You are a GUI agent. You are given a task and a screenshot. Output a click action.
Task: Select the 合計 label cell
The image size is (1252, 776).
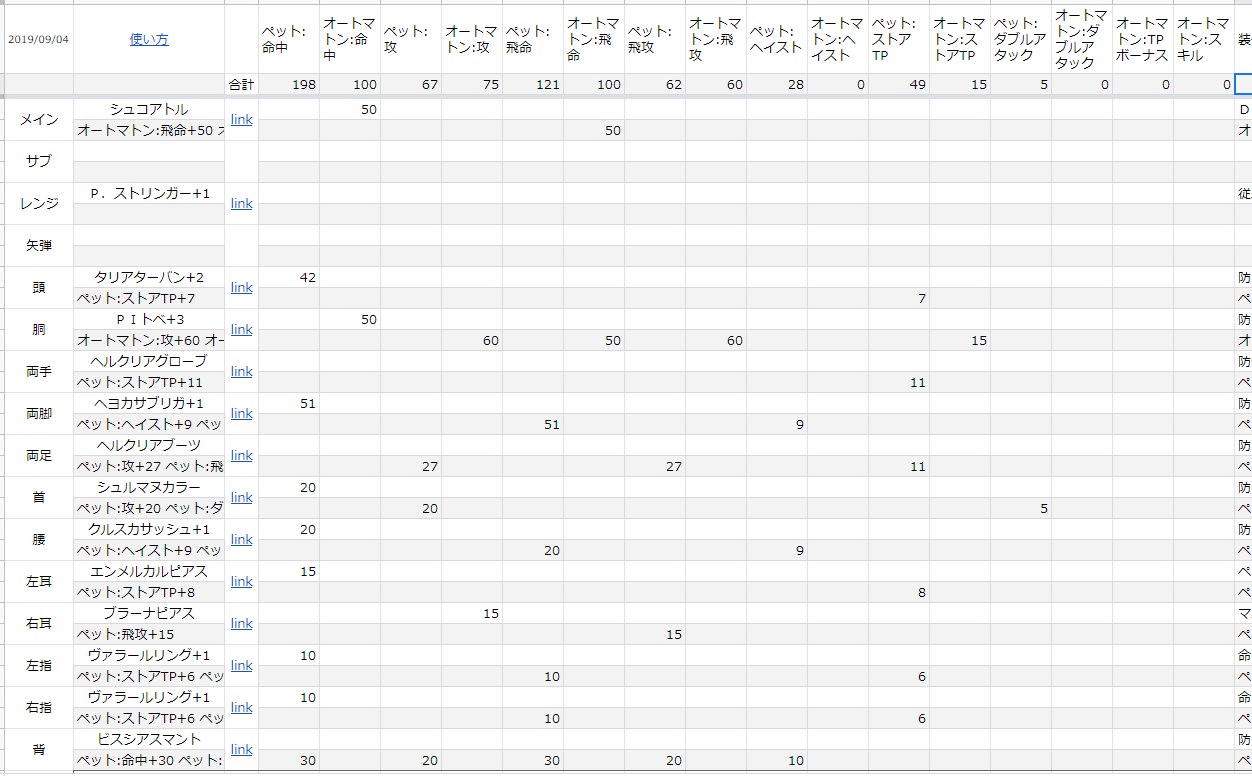pos(241,85)
